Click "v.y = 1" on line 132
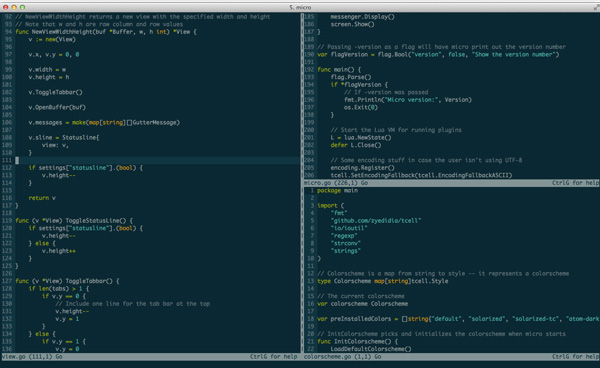600x368 pixels. click(67, 319)
